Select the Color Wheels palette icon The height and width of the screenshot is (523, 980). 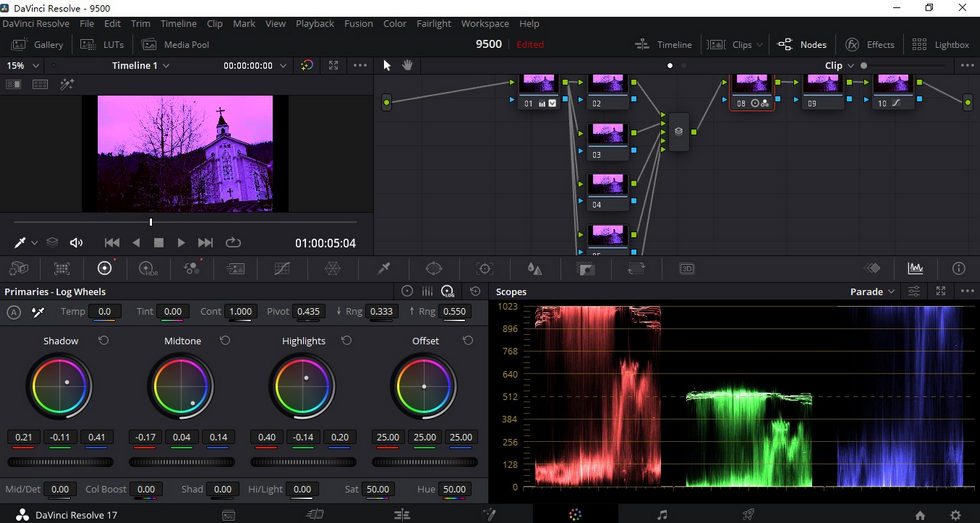(x=104, y=268)
